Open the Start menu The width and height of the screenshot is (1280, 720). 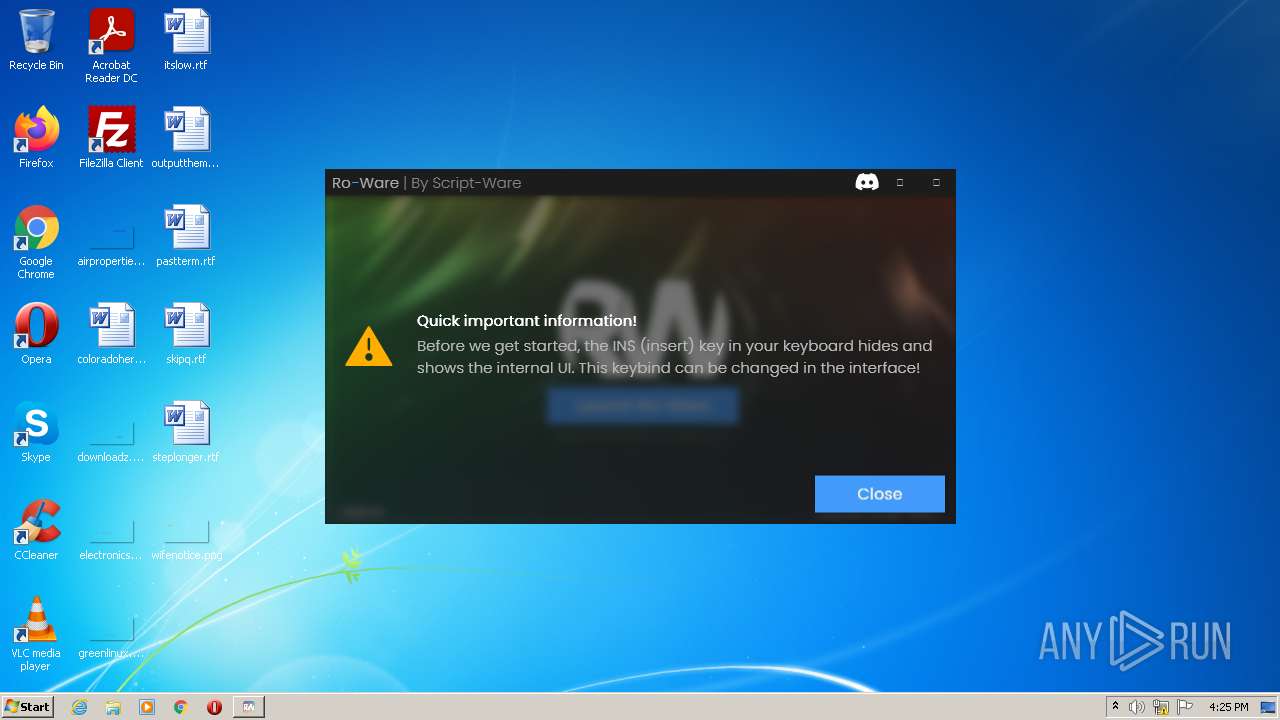pos(28,706)
